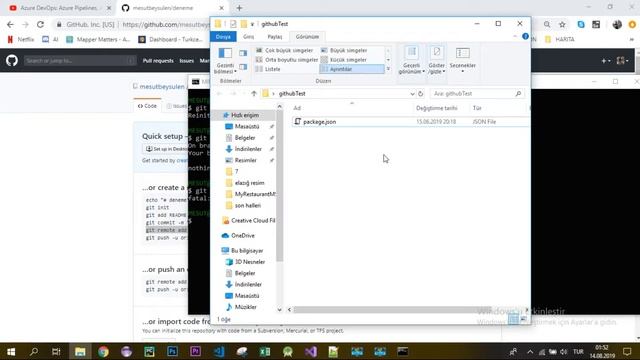Select the Ayrıntılar layout option
Image resolution: width=640 pixels, height=360 pixels.
tap(352, 69)
